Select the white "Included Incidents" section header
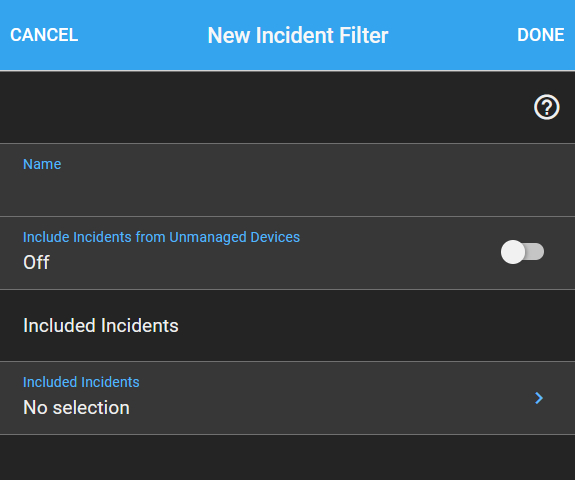 [100, 325]
